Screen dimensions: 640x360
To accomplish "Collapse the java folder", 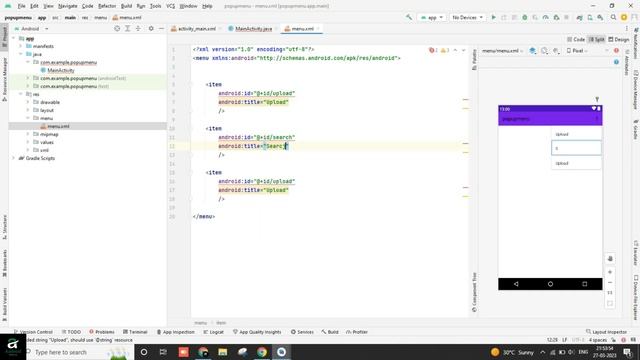I will 21,54.
